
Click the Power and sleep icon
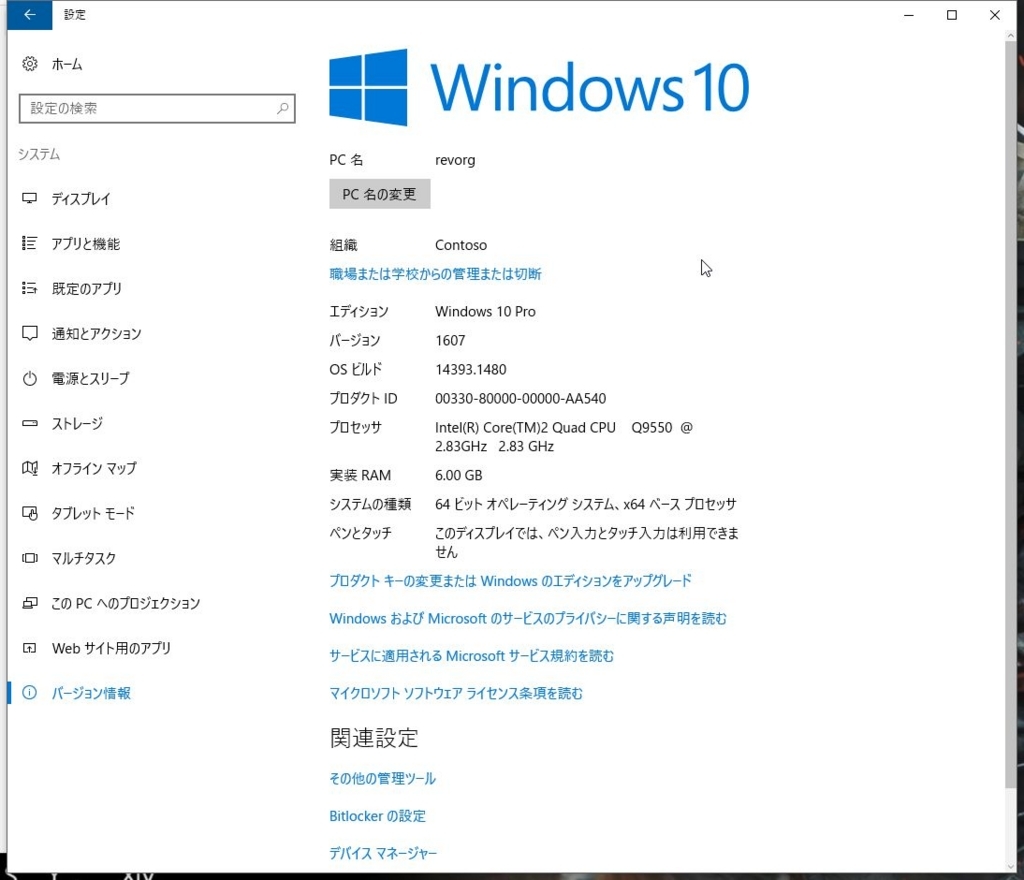coord(29,378)
